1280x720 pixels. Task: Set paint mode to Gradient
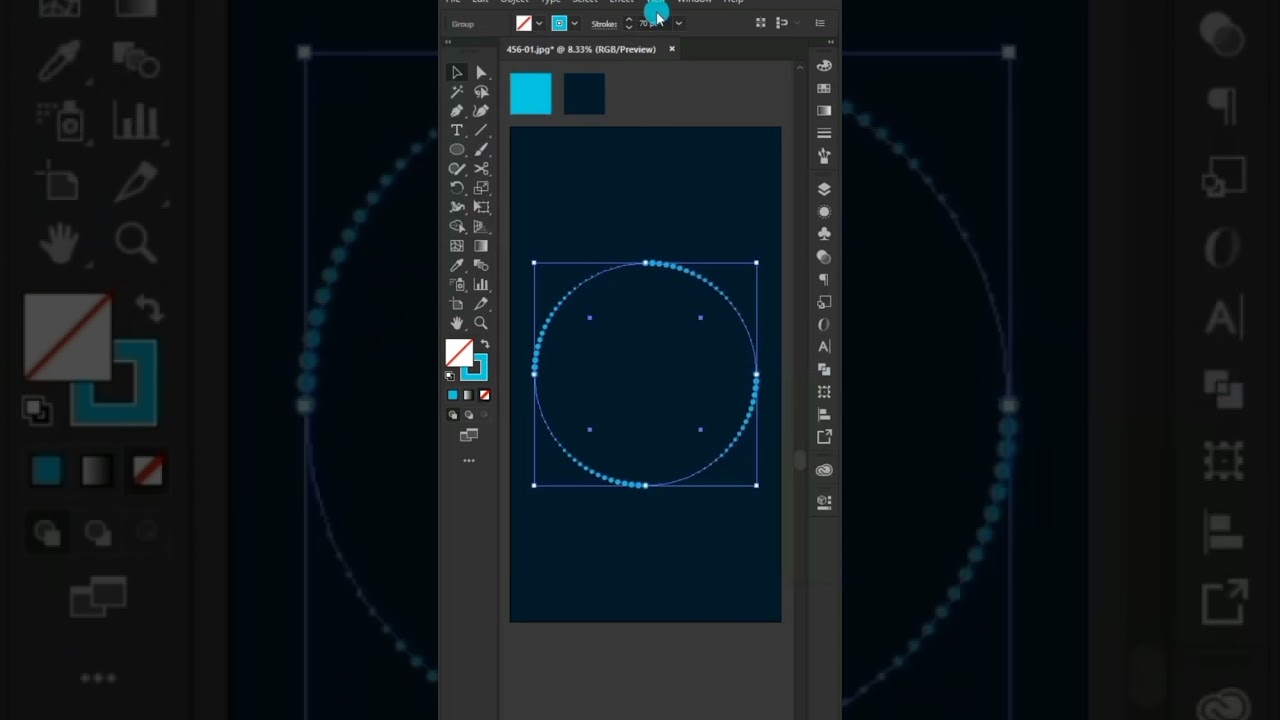[x=468, y=395]
